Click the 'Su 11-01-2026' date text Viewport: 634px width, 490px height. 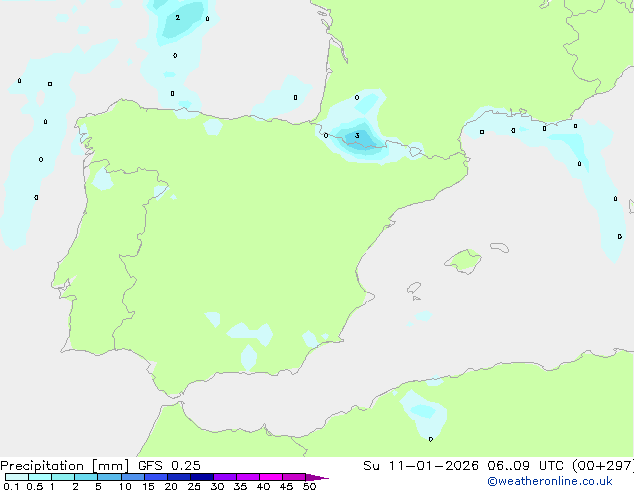click(x=421, y=466)
